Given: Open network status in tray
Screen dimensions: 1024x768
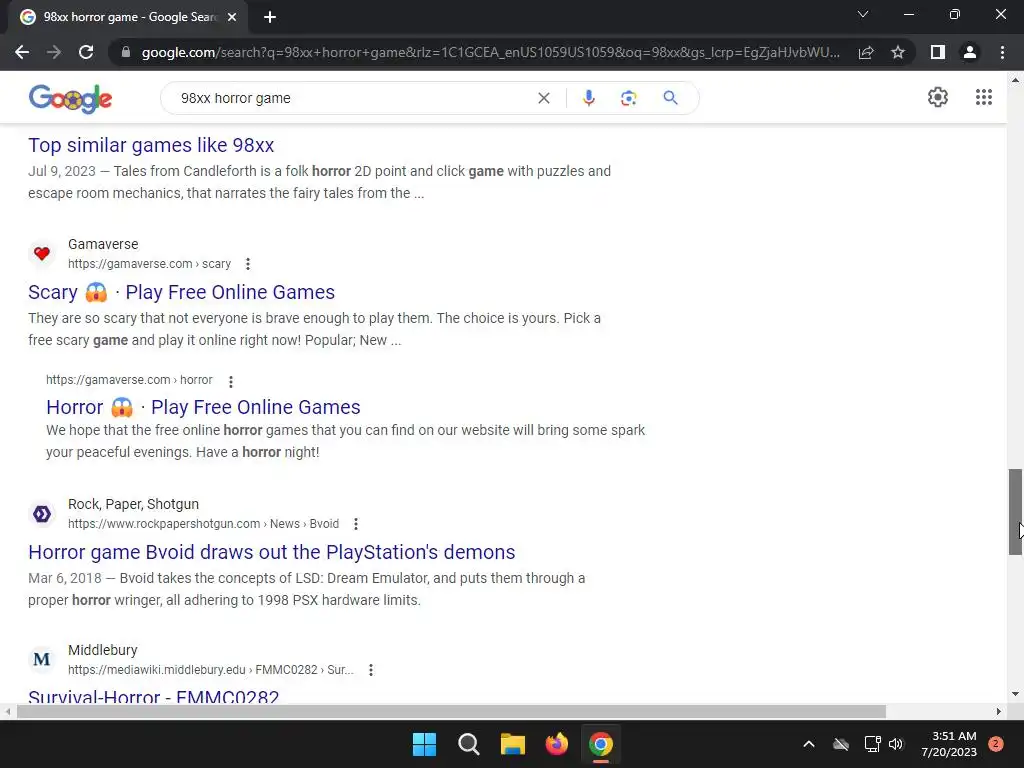Looking at the screenshot, I should (x=872, y=744).
